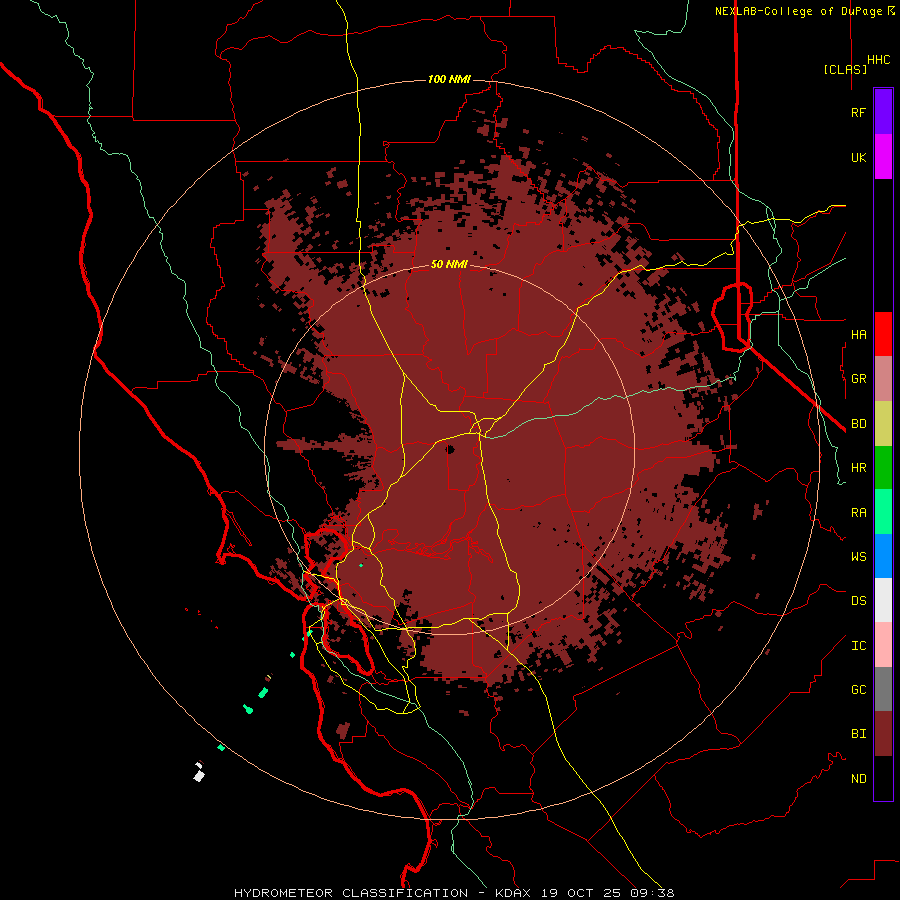Click the BI legend label
The width and height of the screenshot is (900, 900).
coord(858,734)
